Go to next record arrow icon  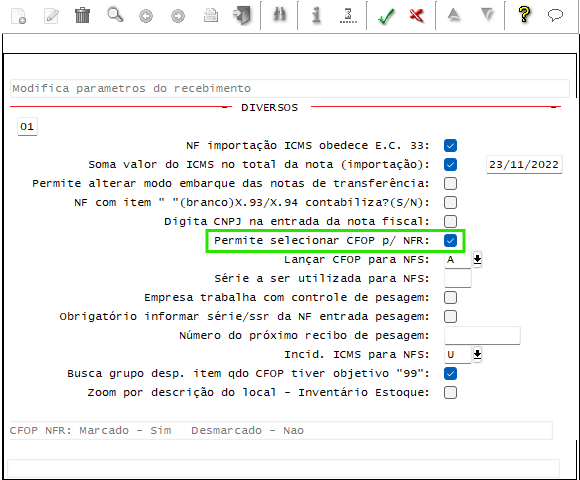(178, 16)
